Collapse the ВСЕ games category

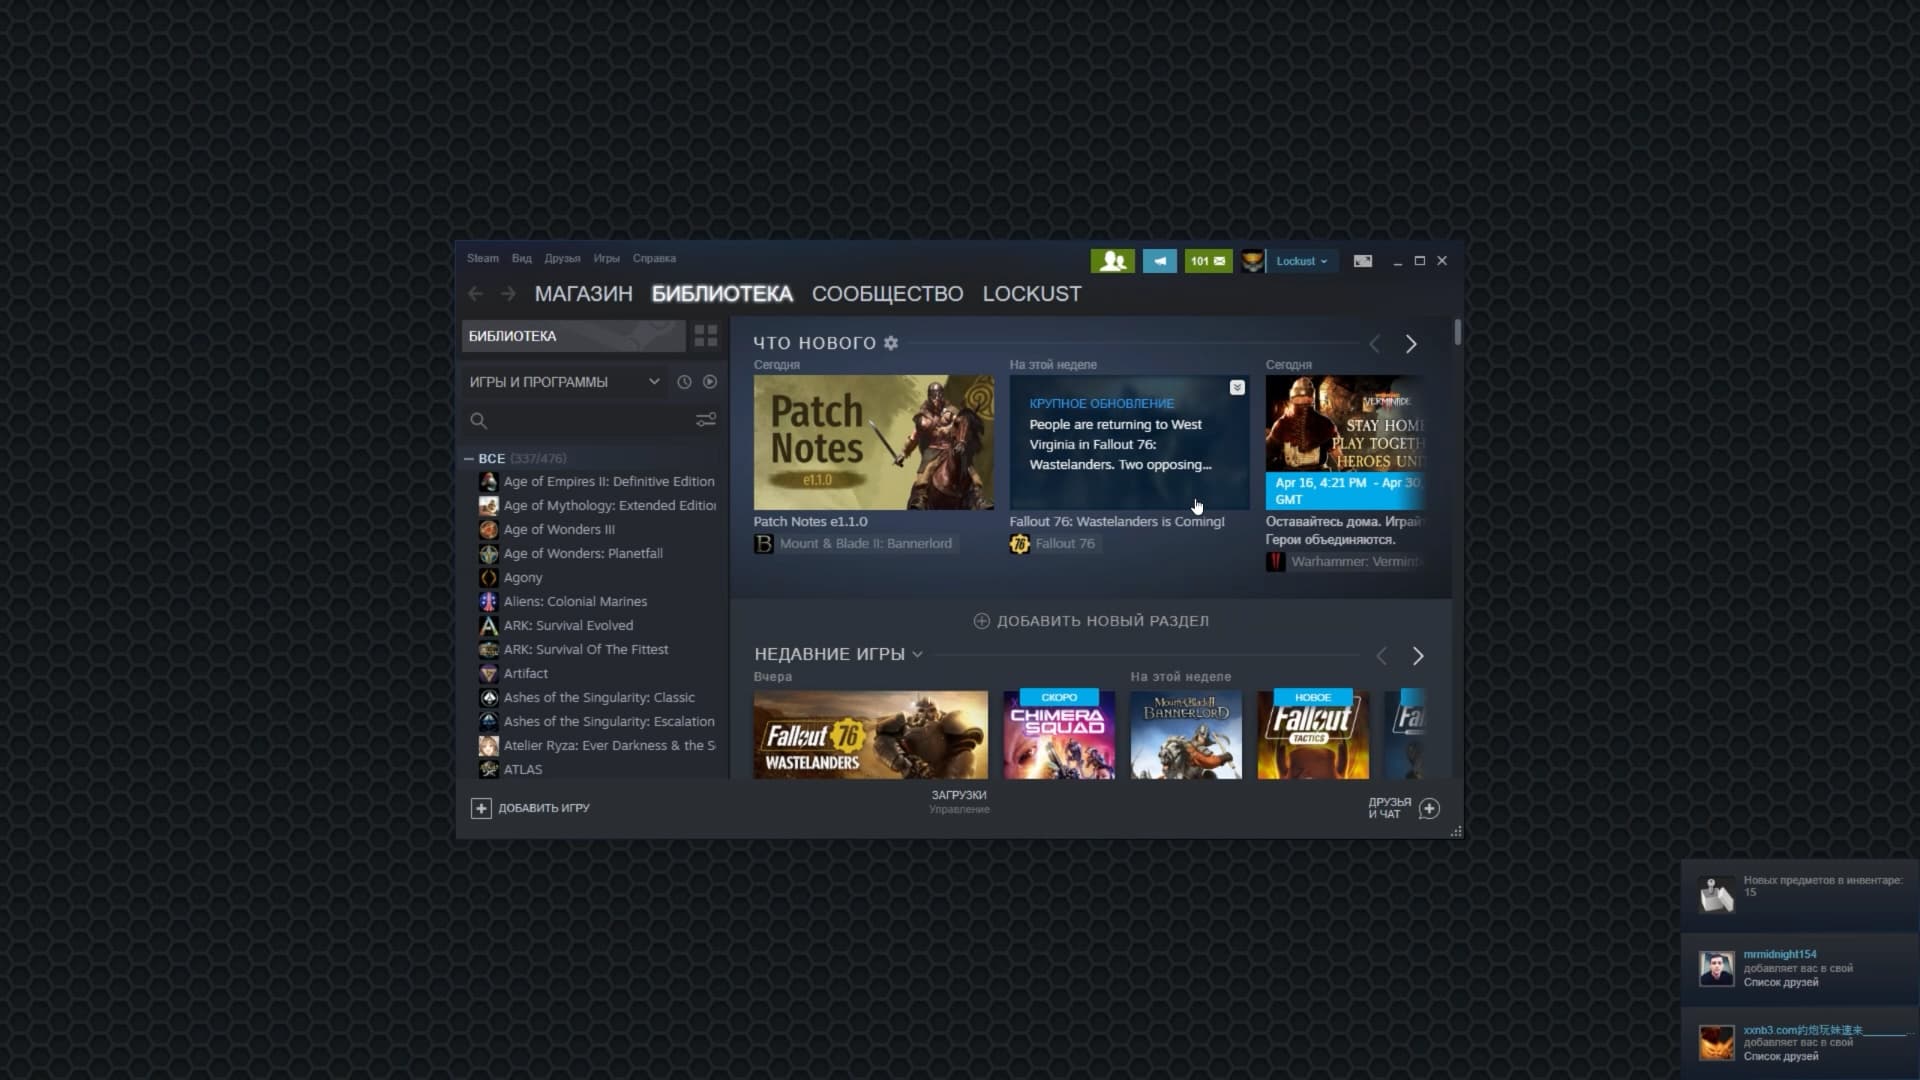coord(469,458)
